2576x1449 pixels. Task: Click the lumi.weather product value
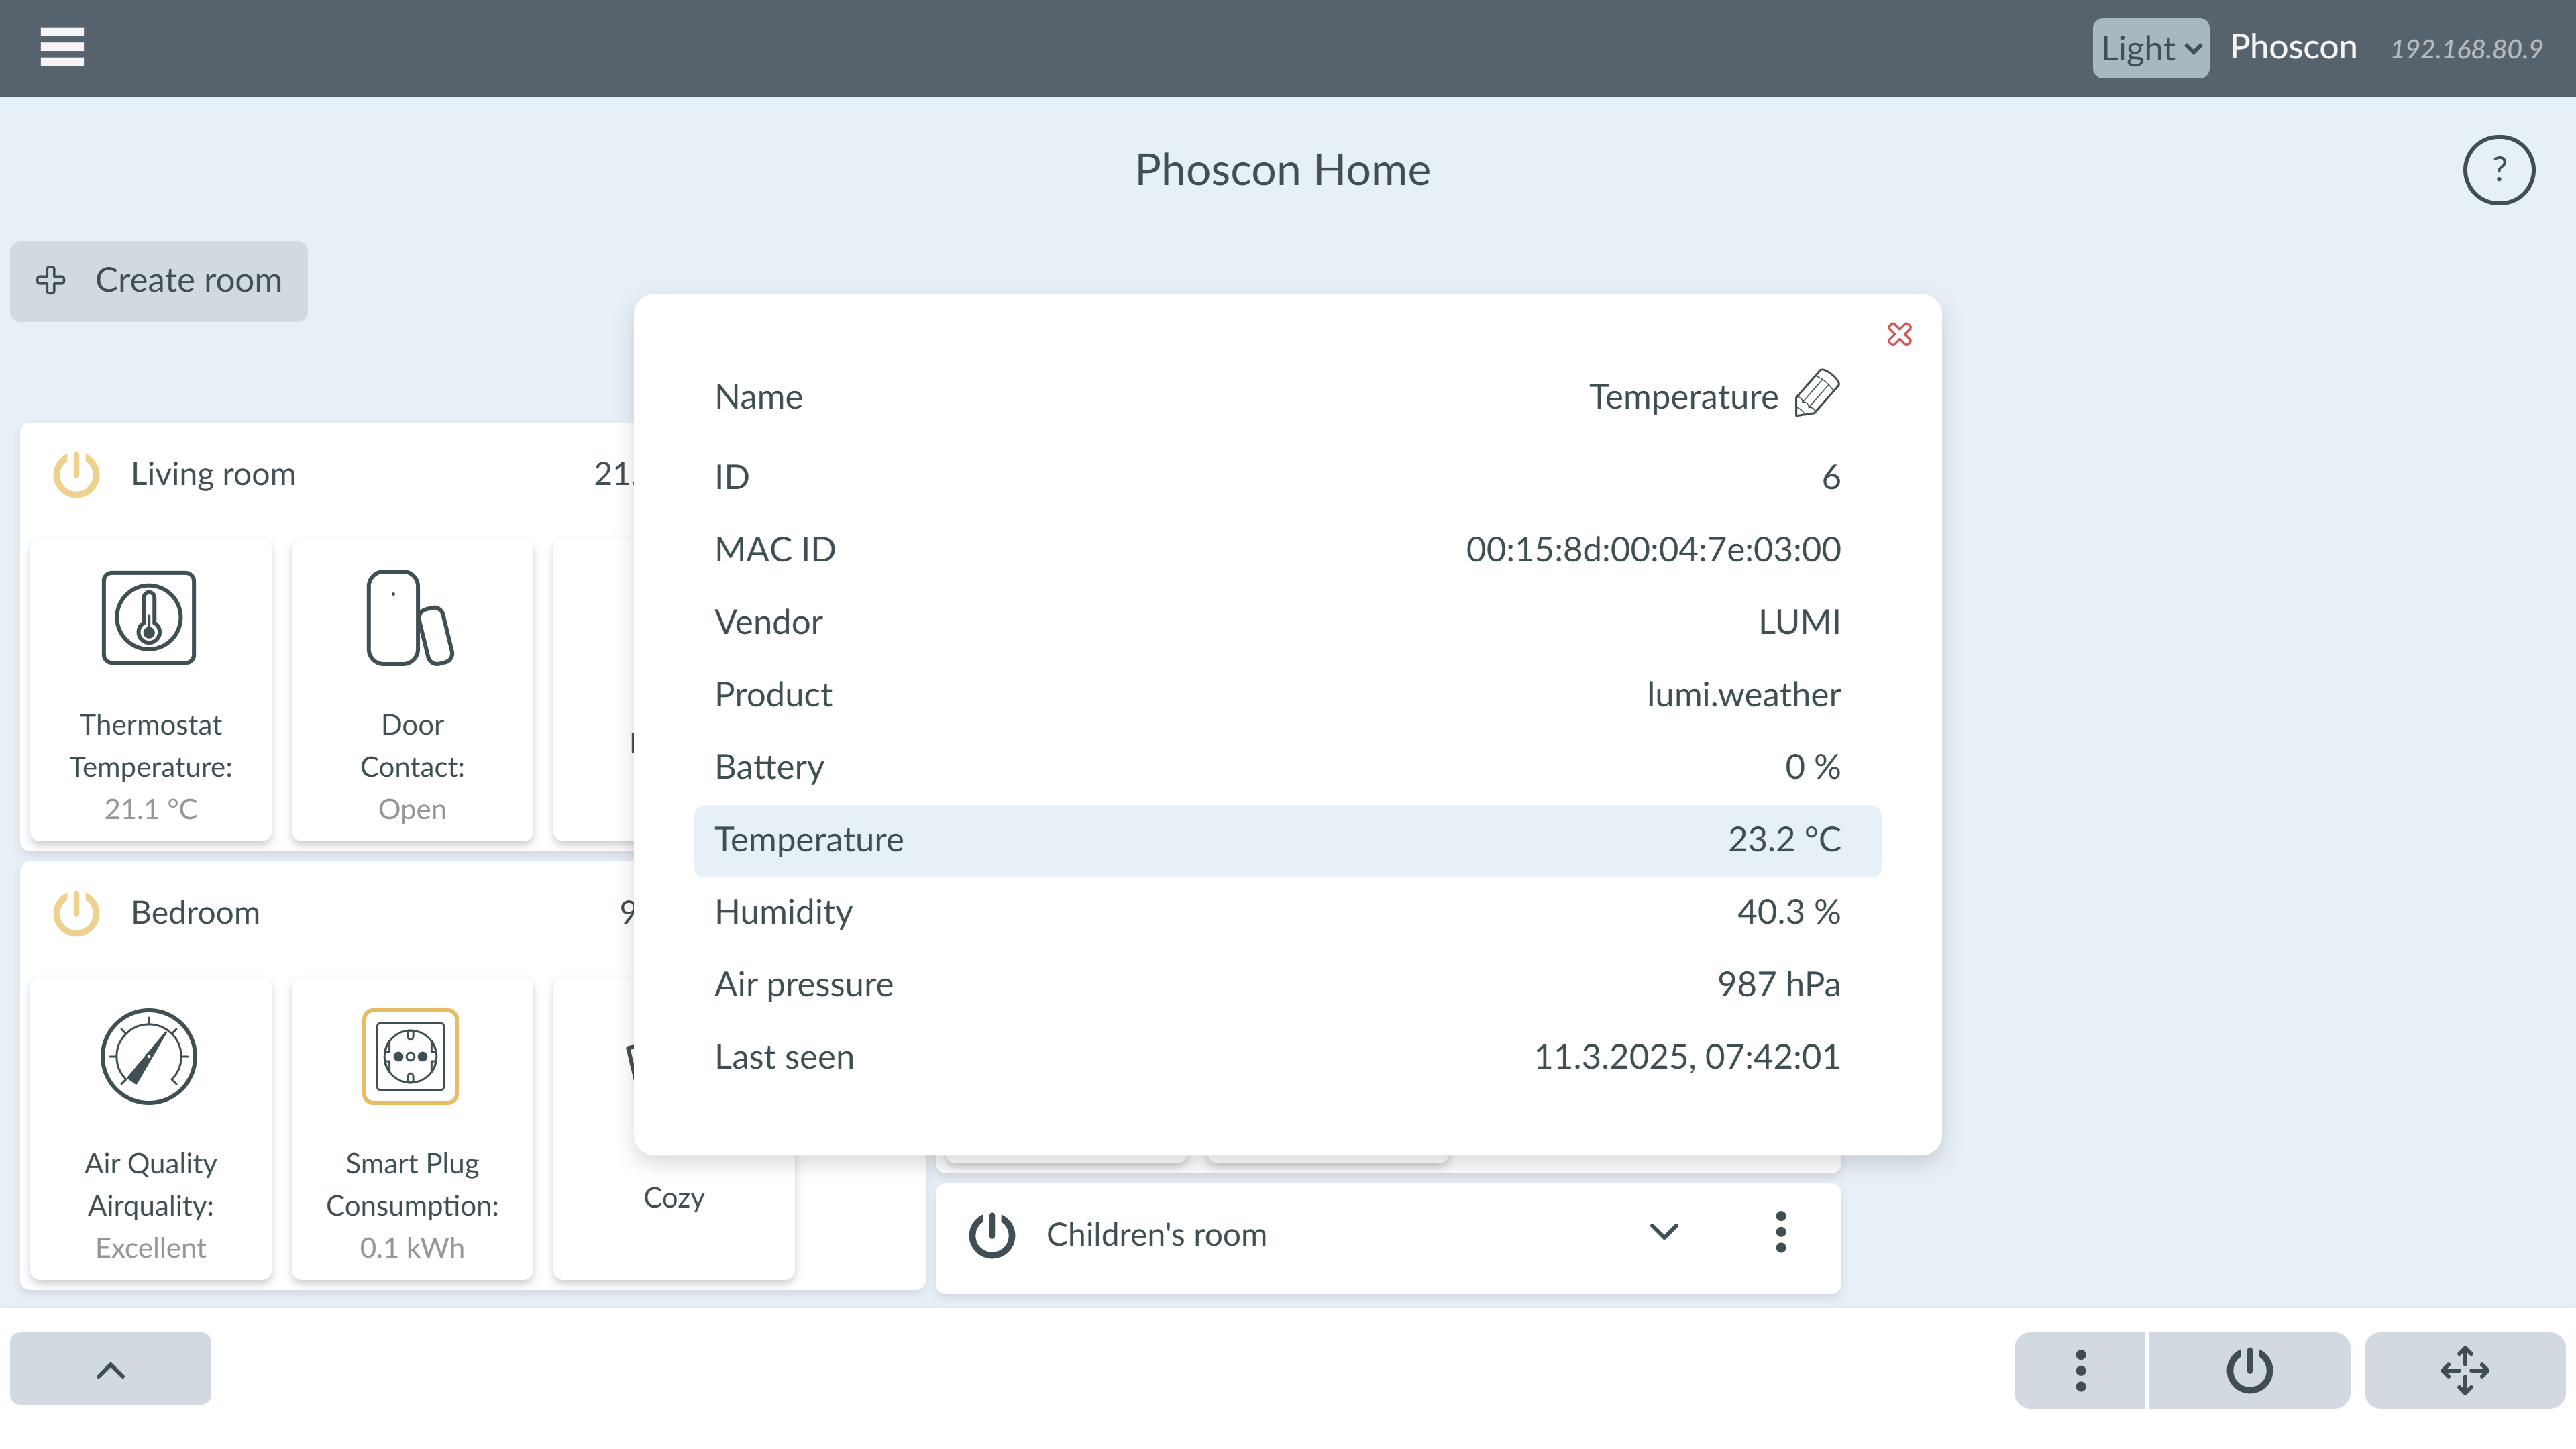click(1743, 695)
